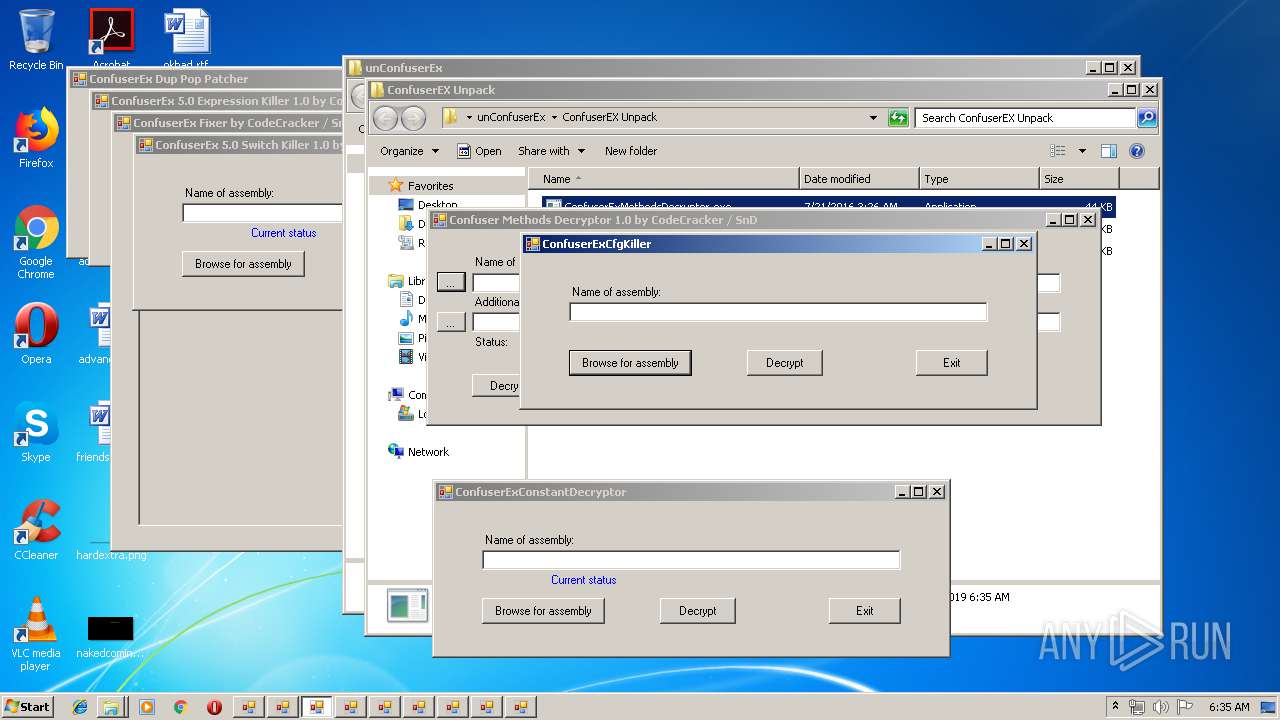1280x720 pixels.
Task: Click lower "..." button in Methods Decryptor
Action: pos(451,322)
